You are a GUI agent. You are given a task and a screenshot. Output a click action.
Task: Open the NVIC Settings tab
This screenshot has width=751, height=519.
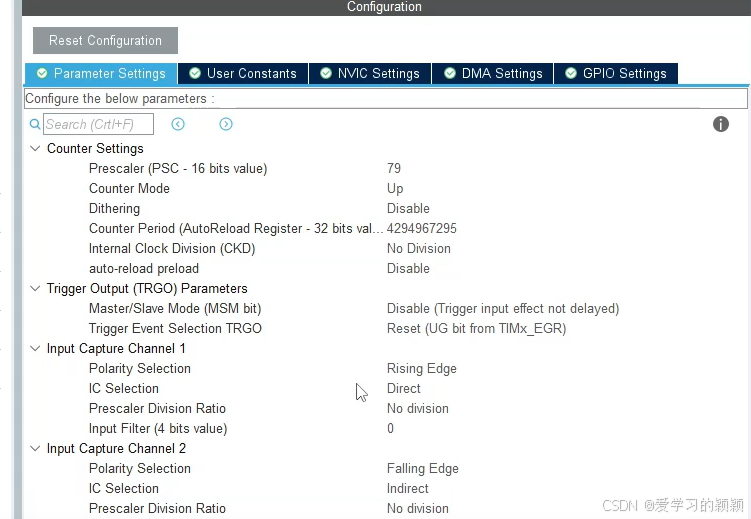pyautogui.click(x=370, y=73)
